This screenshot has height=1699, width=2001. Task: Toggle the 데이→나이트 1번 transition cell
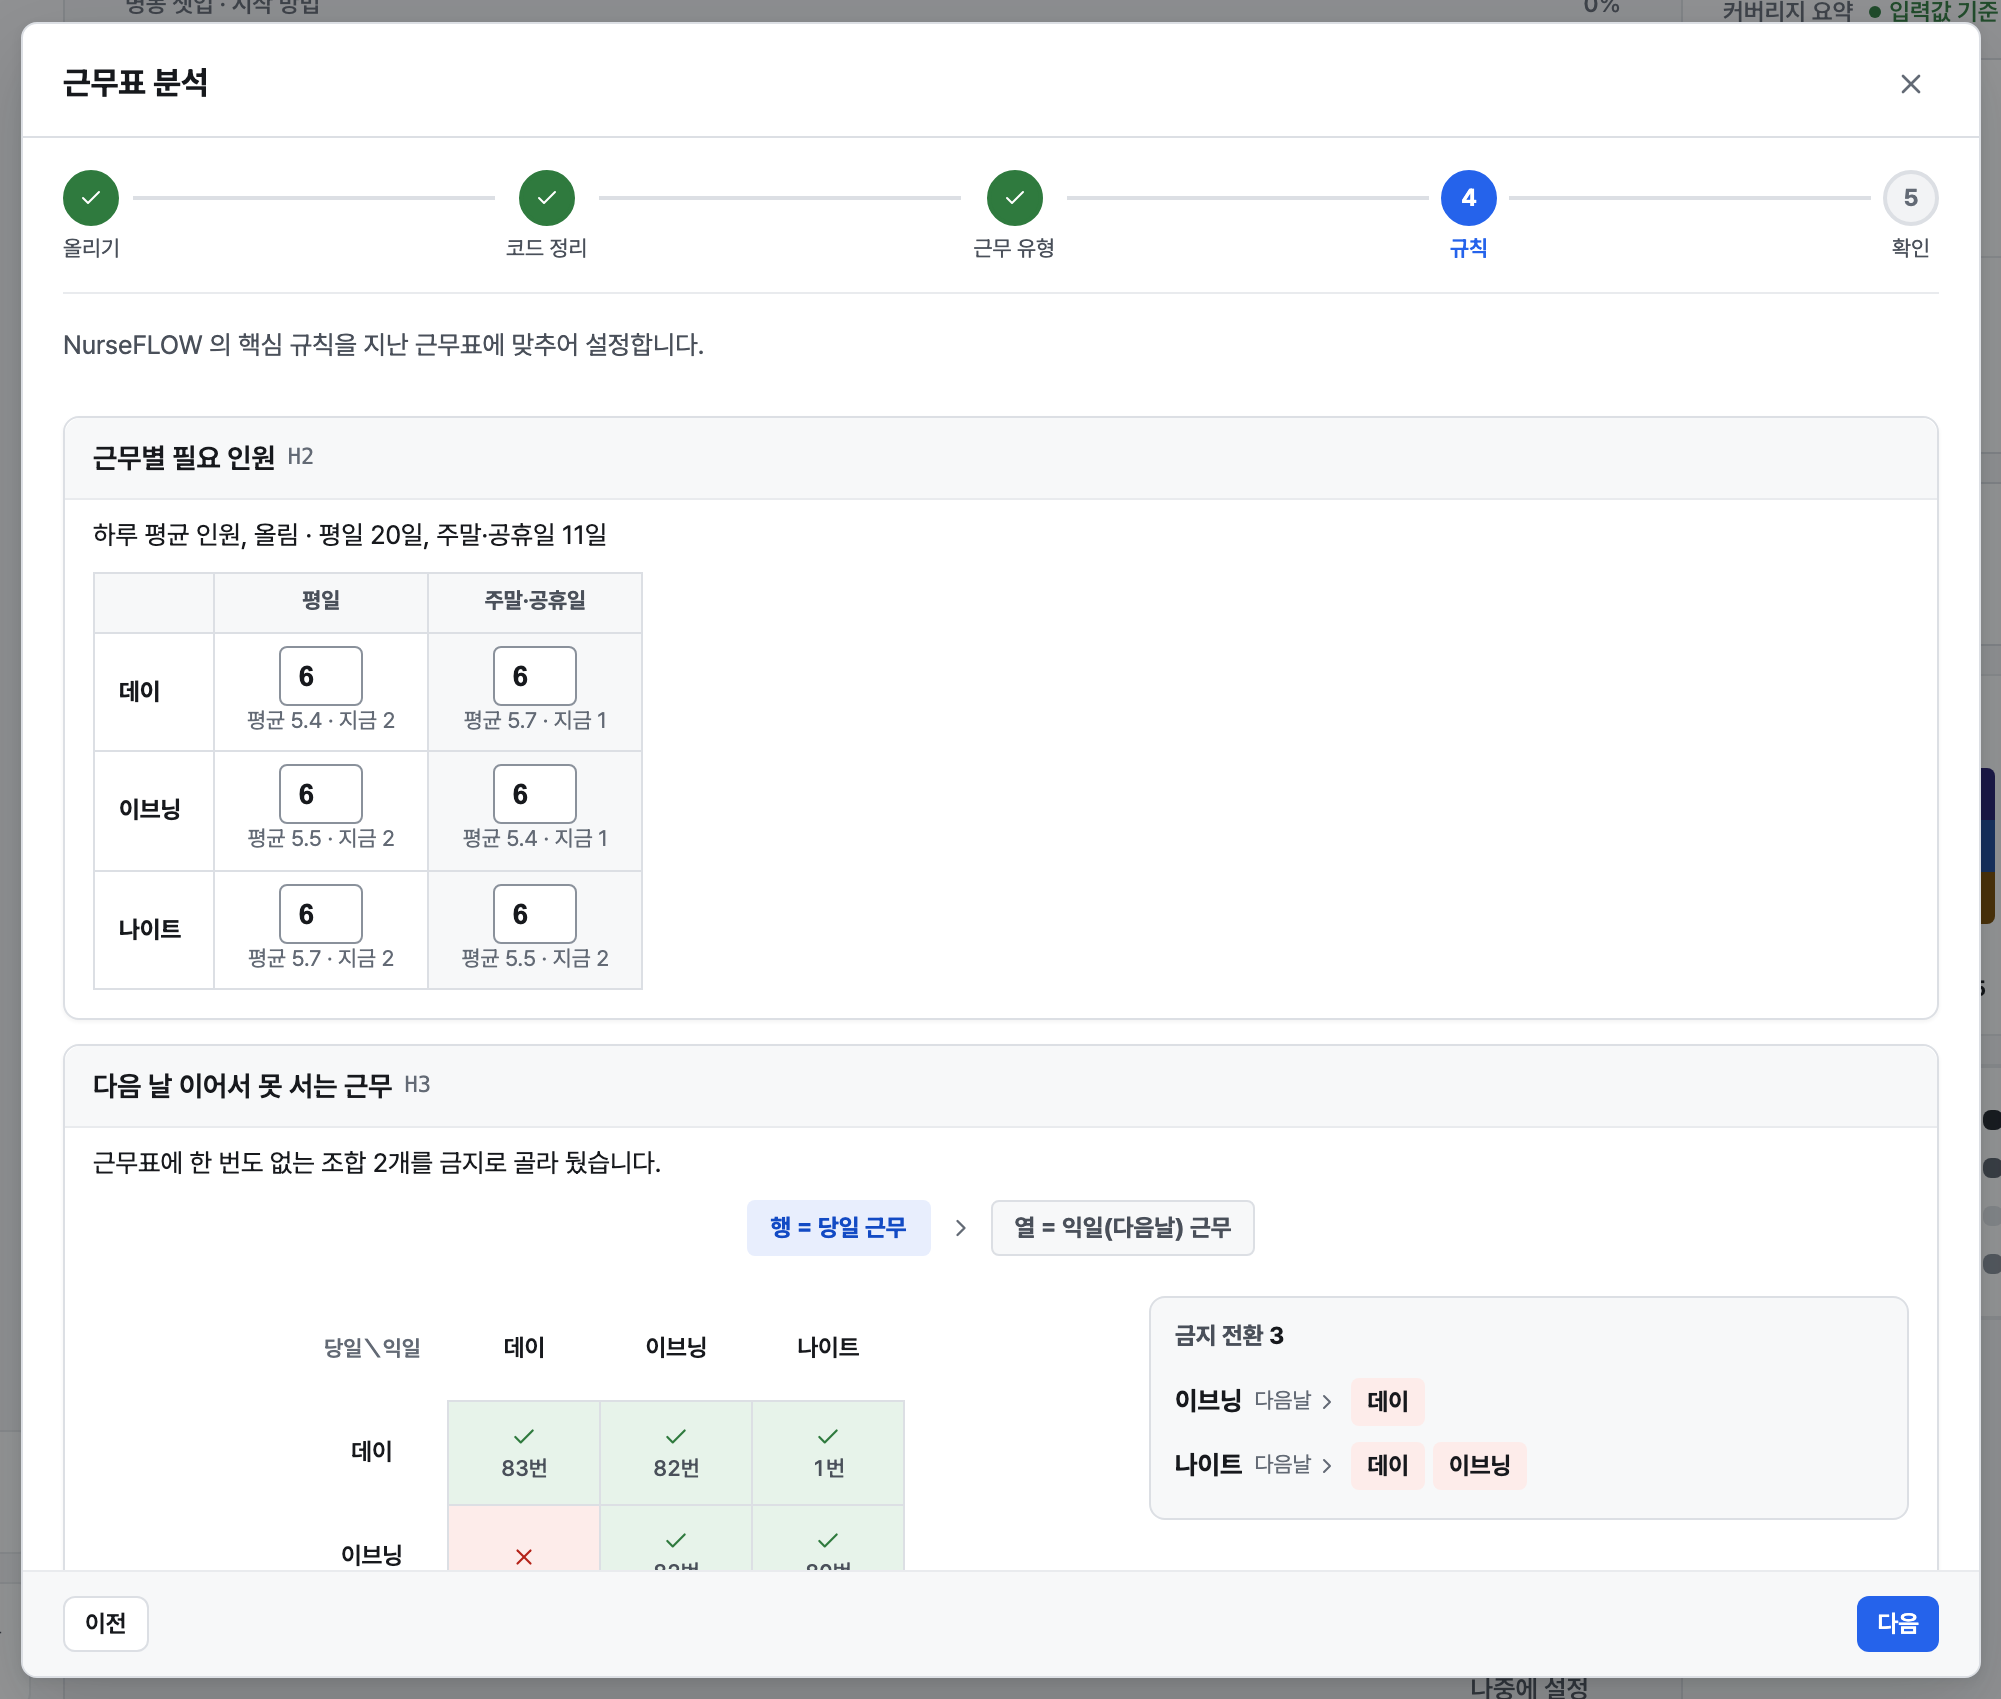point(828,1452)
